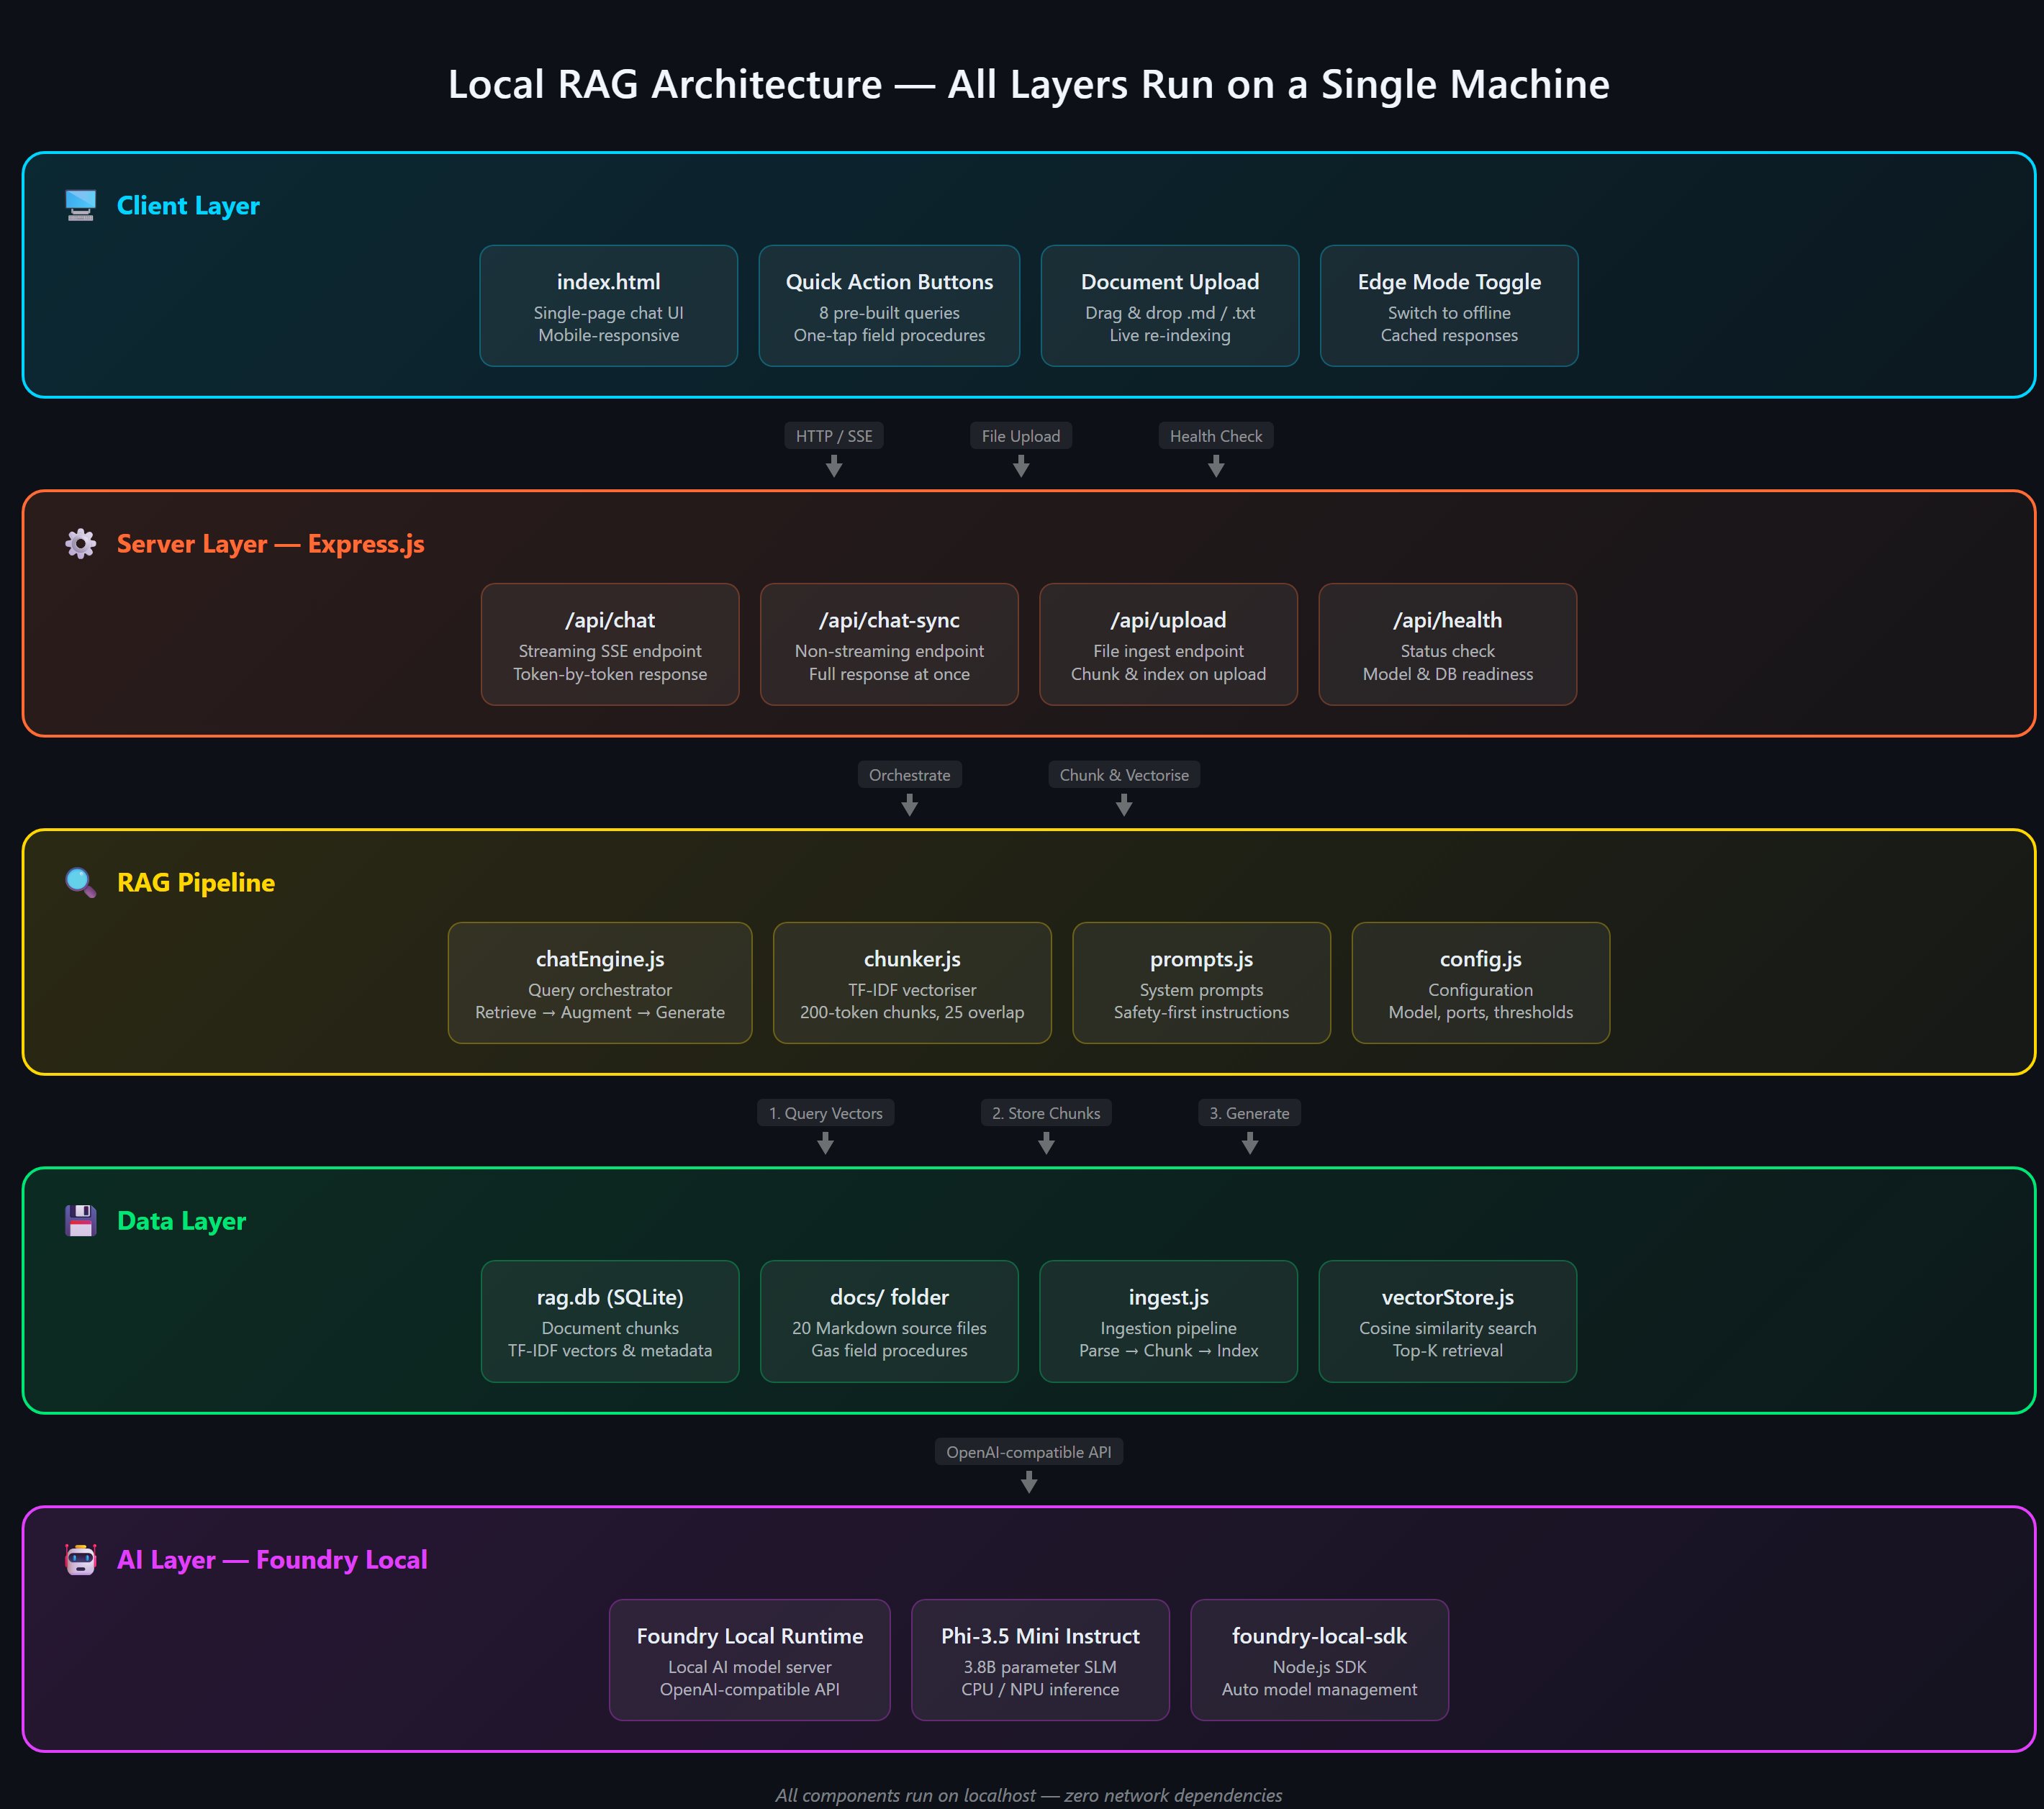Toggle Edge Mode to switch offline
This screenshot has height=1809, width=2044.
tap(1448, 306)
